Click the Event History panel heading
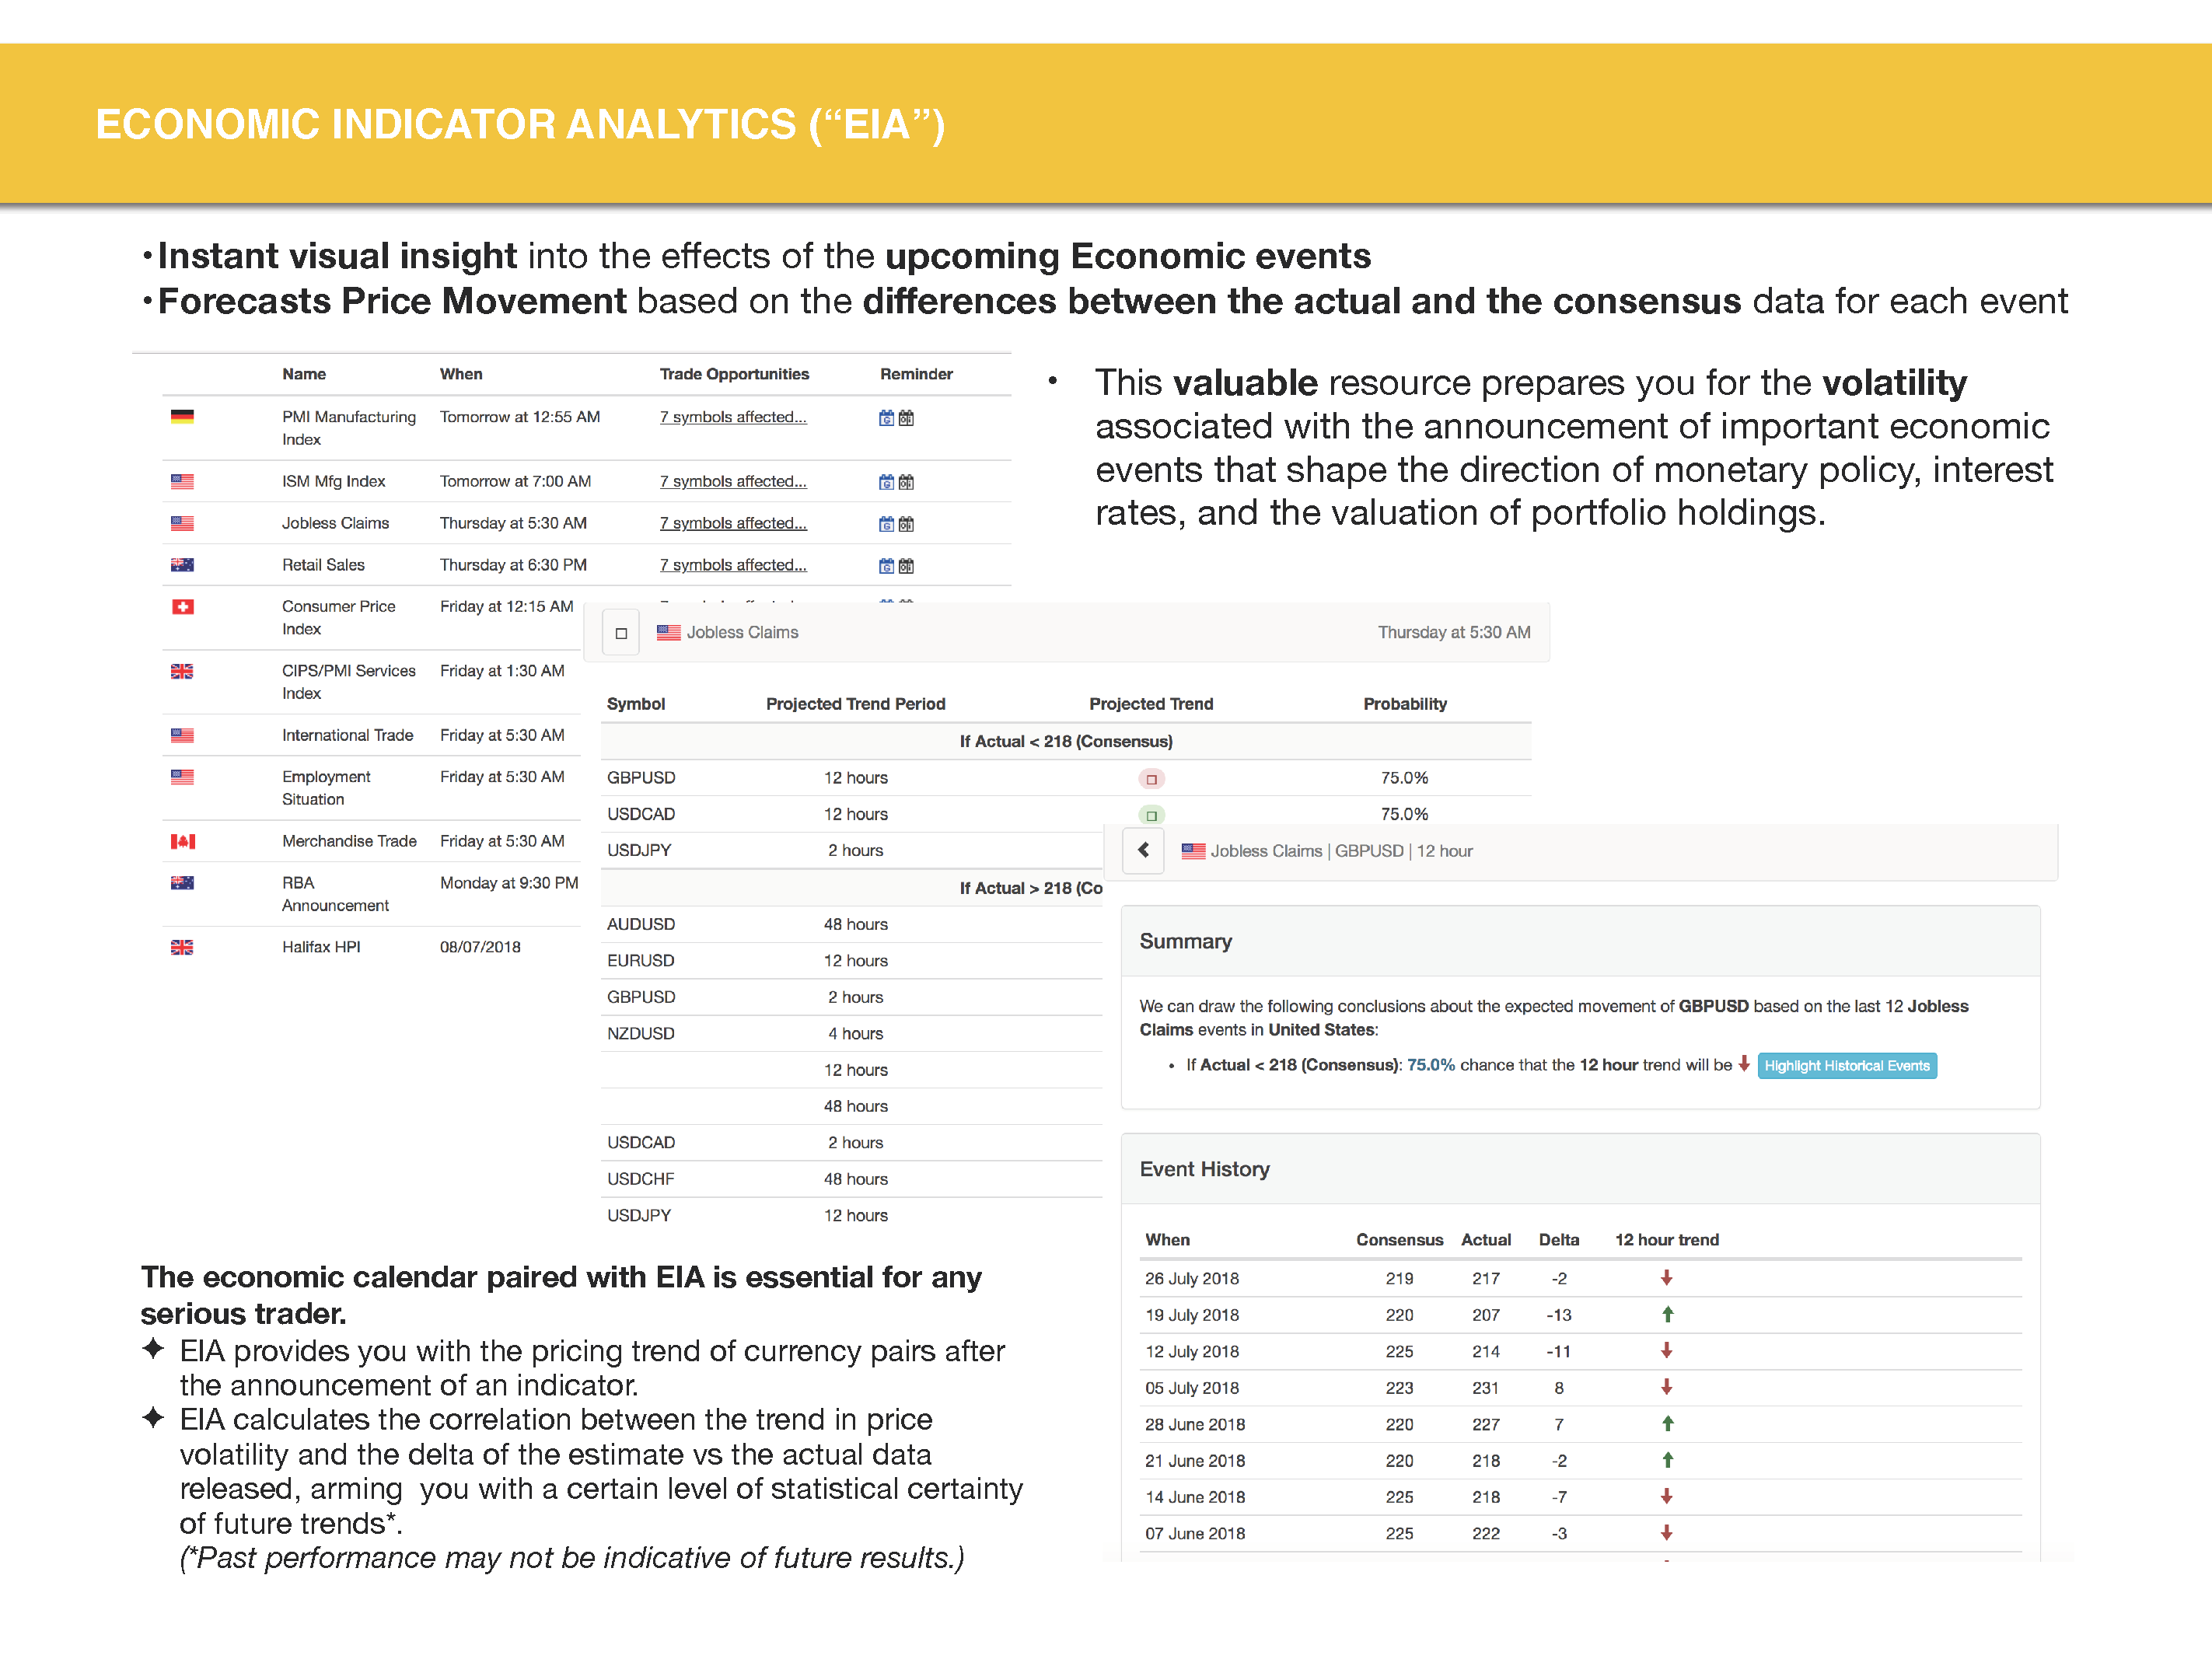 click(1205, 1169)
